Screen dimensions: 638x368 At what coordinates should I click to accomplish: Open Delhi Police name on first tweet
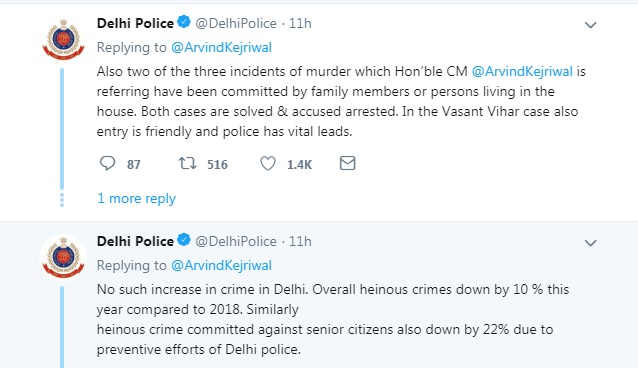[x=135, y=23]
